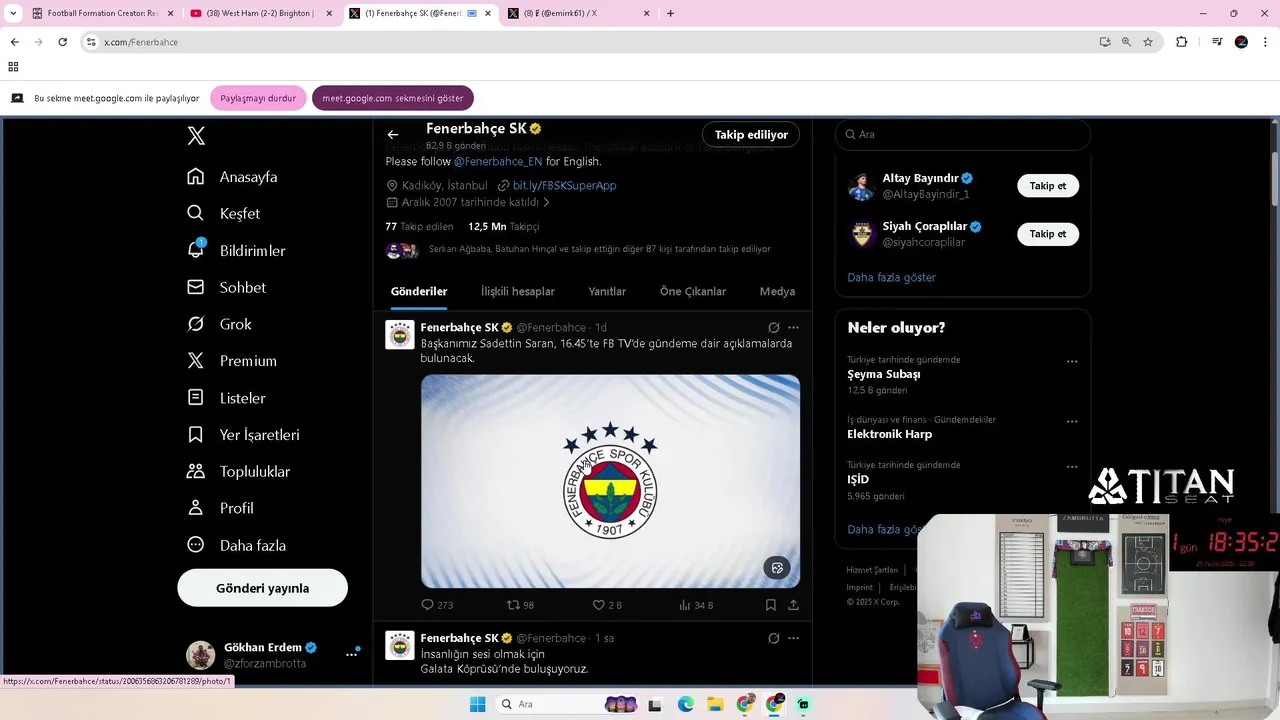Open the X logo home icon
This screenshot has width=1280, height=720.
[x=196, y=137]
